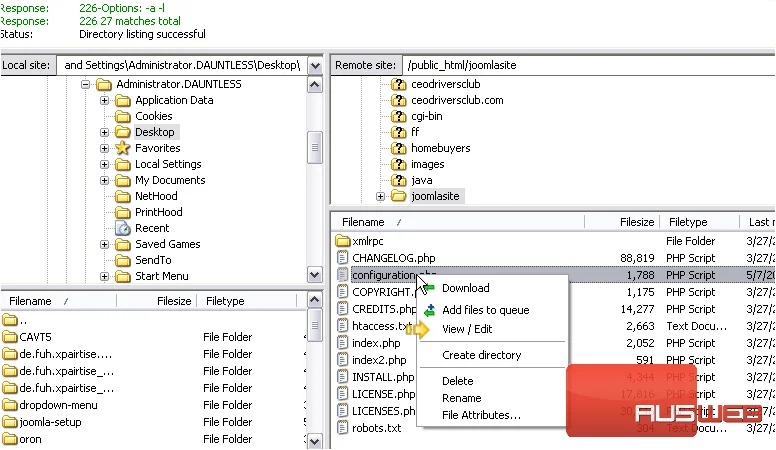
Task: Select INSTALL.php in the remote list
Action: pos(383,377)
